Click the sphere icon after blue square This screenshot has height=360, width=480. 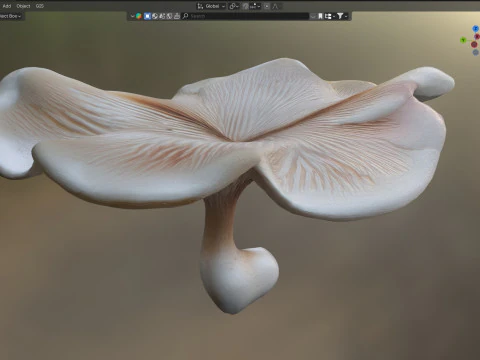pyautogui.click(x=155, y=16)
